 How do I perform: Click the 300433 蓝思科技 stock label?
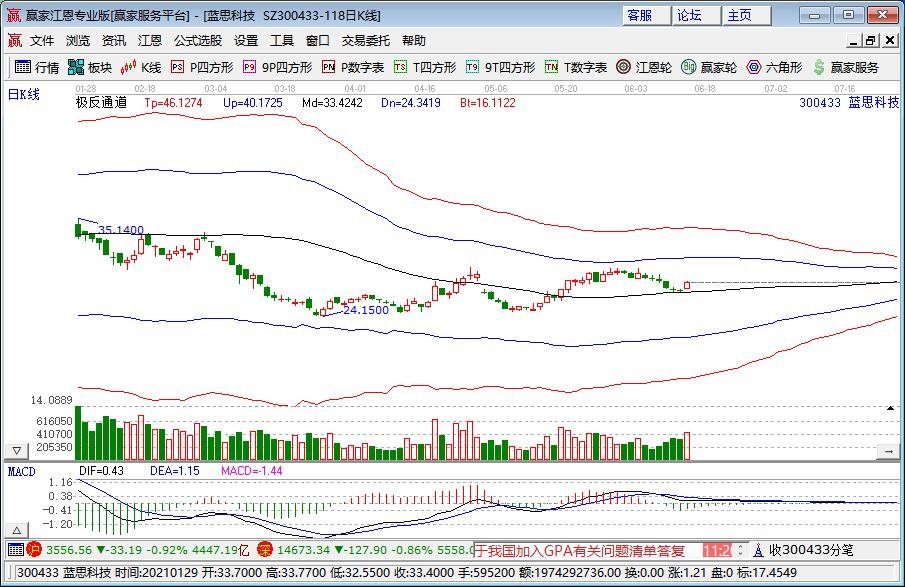(849, 103)
